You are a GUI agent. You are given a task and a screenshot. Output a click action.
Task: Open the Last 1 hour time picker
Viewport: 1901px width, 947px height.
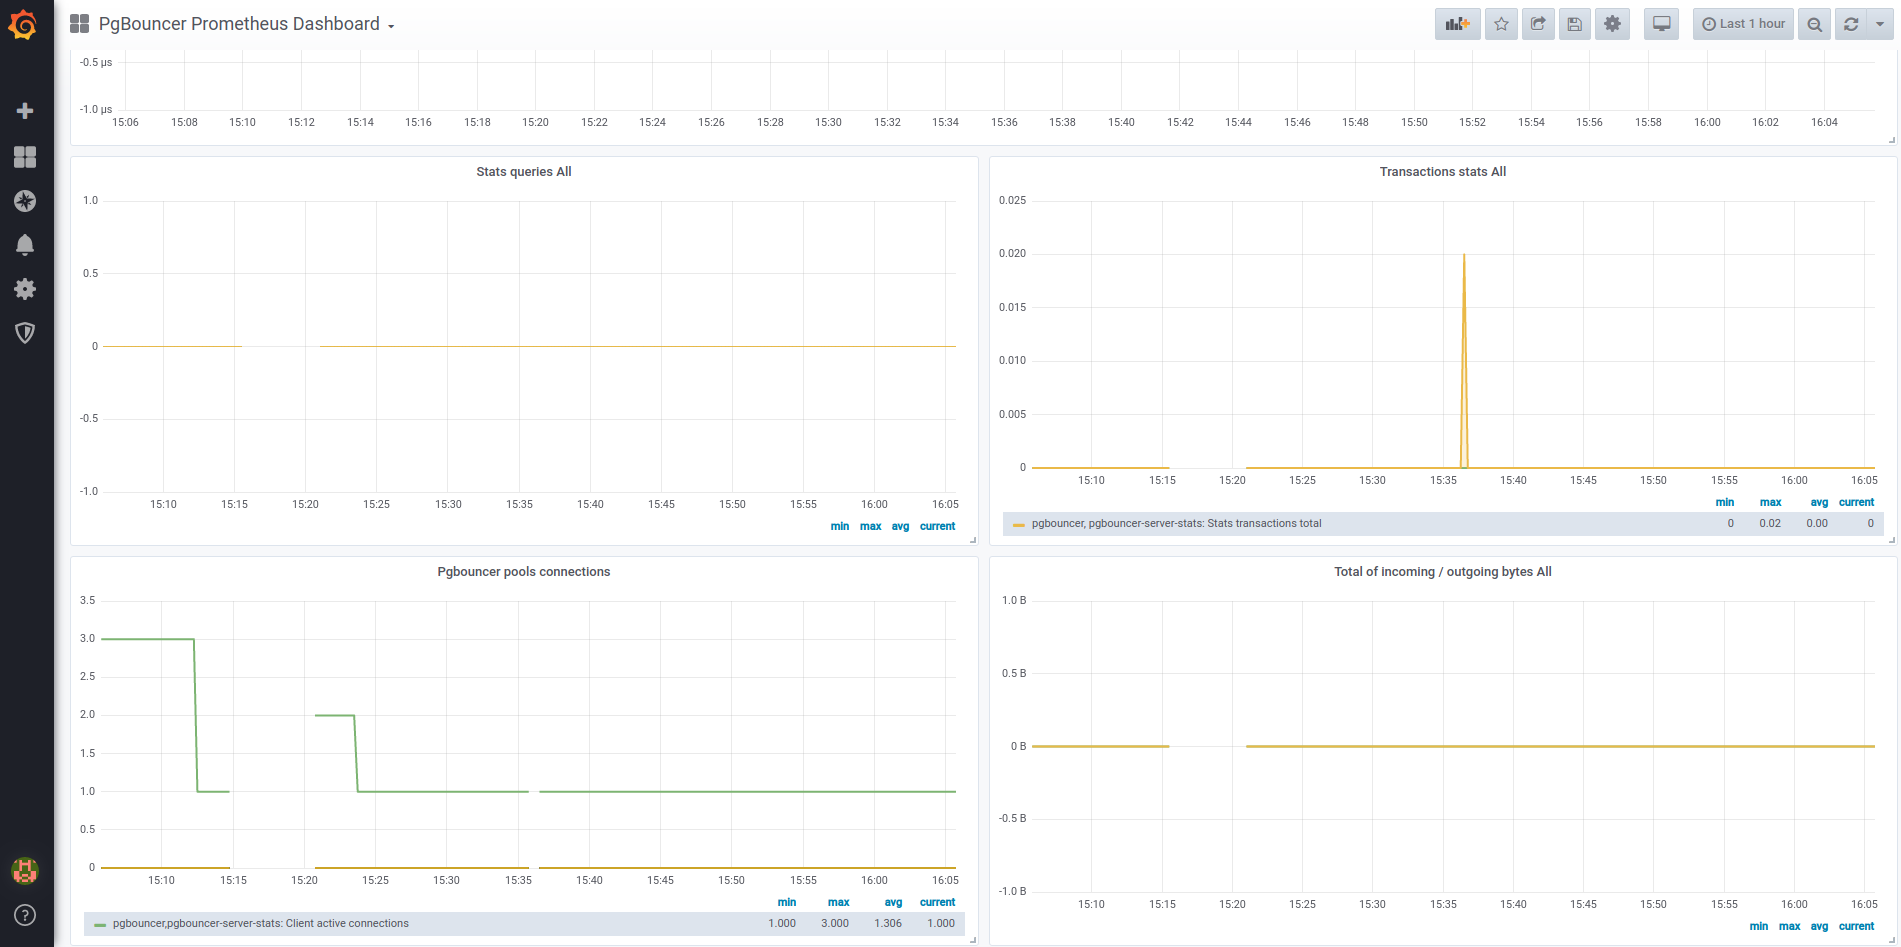click(1743, 24)
